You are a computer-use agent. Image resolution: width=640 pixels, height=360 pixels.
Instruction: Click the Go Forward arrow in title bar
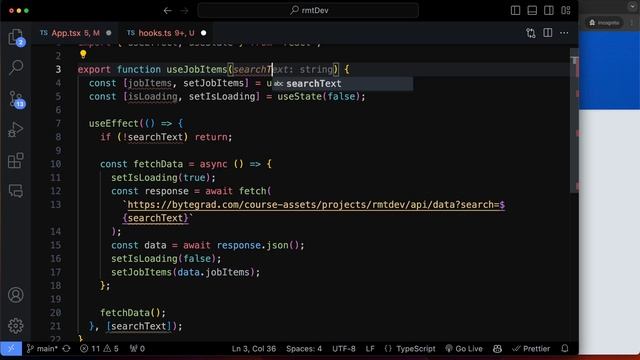pyautogui.click(x=184, y=11)
